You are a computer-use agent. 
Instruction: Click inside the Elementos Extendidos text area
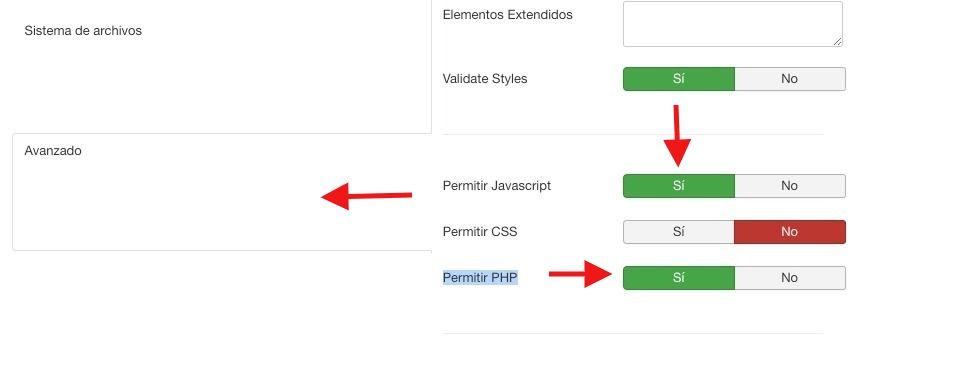[733, 24]
